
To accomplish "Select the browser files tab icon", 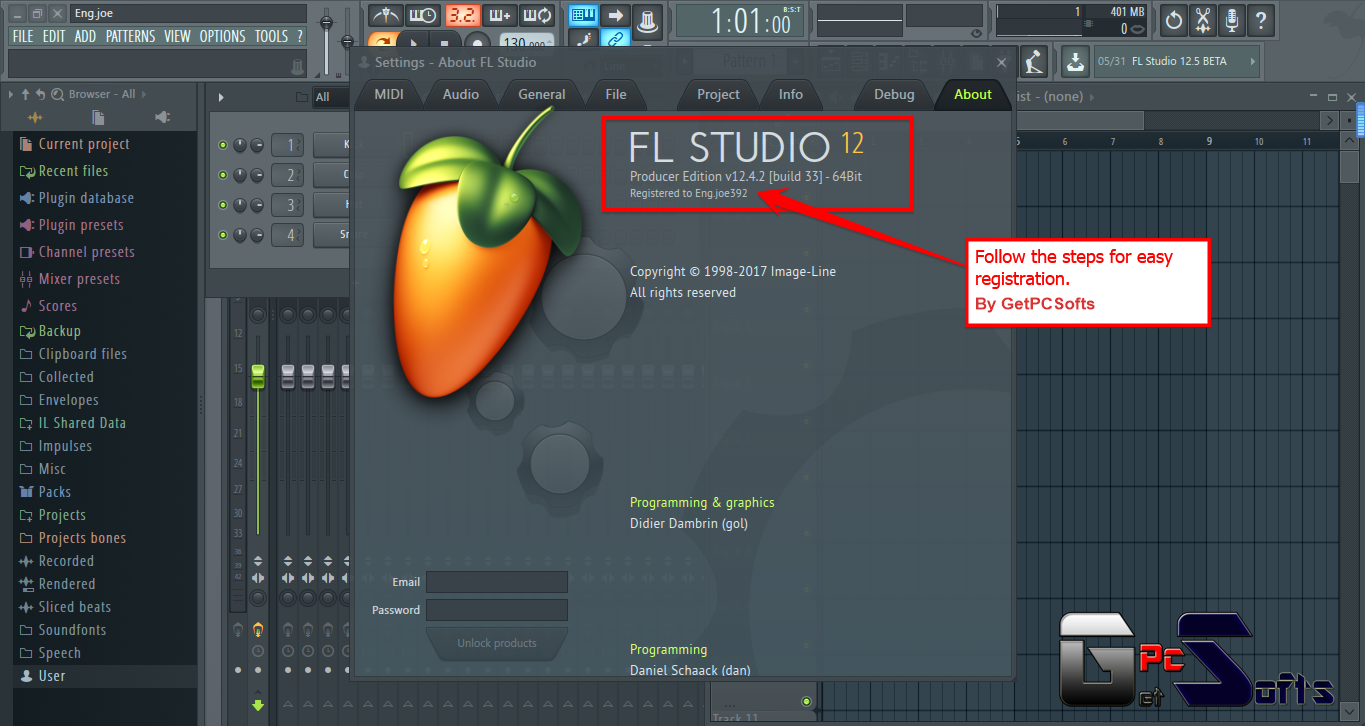I will pyautogui.click(x=98, y=118).
